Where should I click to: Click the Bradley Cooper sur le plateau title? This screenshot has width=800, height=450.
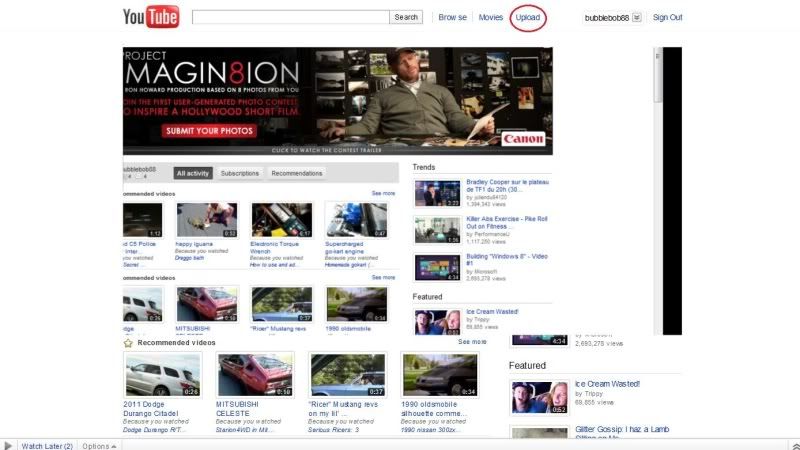(x=508, y=186)
